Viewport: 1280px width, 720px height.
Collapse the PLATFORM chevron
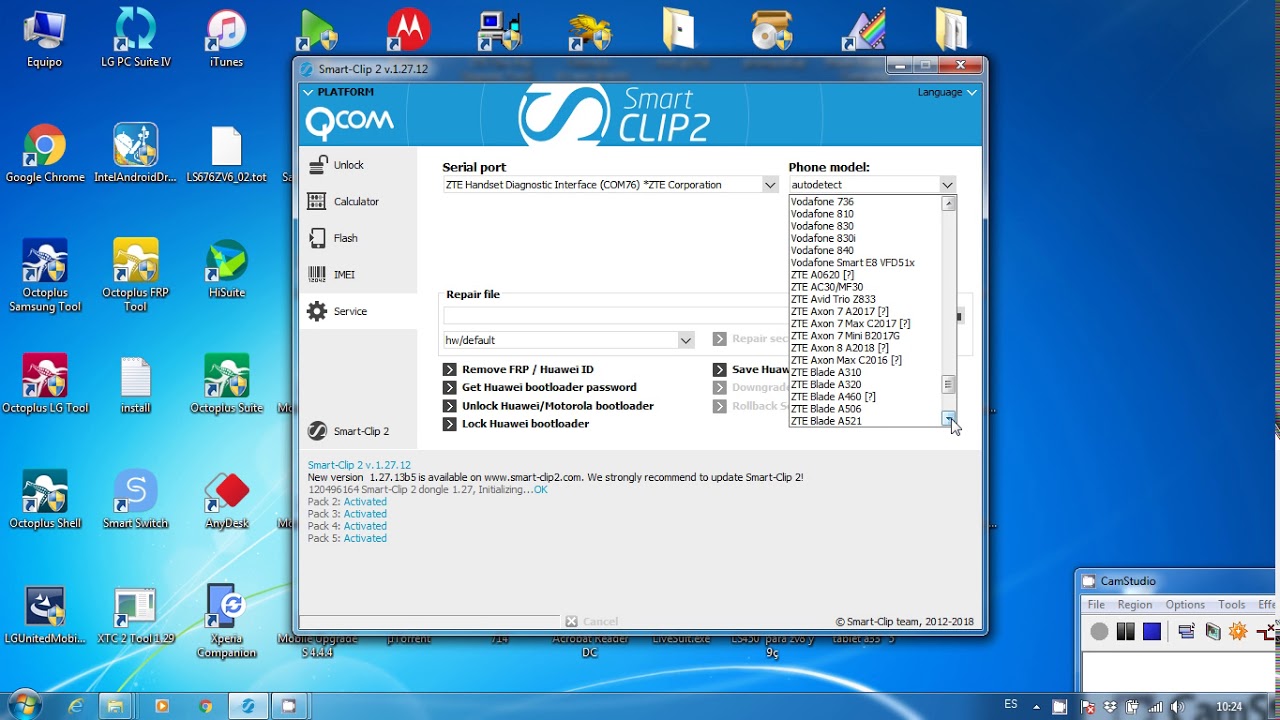pos(308,92)
